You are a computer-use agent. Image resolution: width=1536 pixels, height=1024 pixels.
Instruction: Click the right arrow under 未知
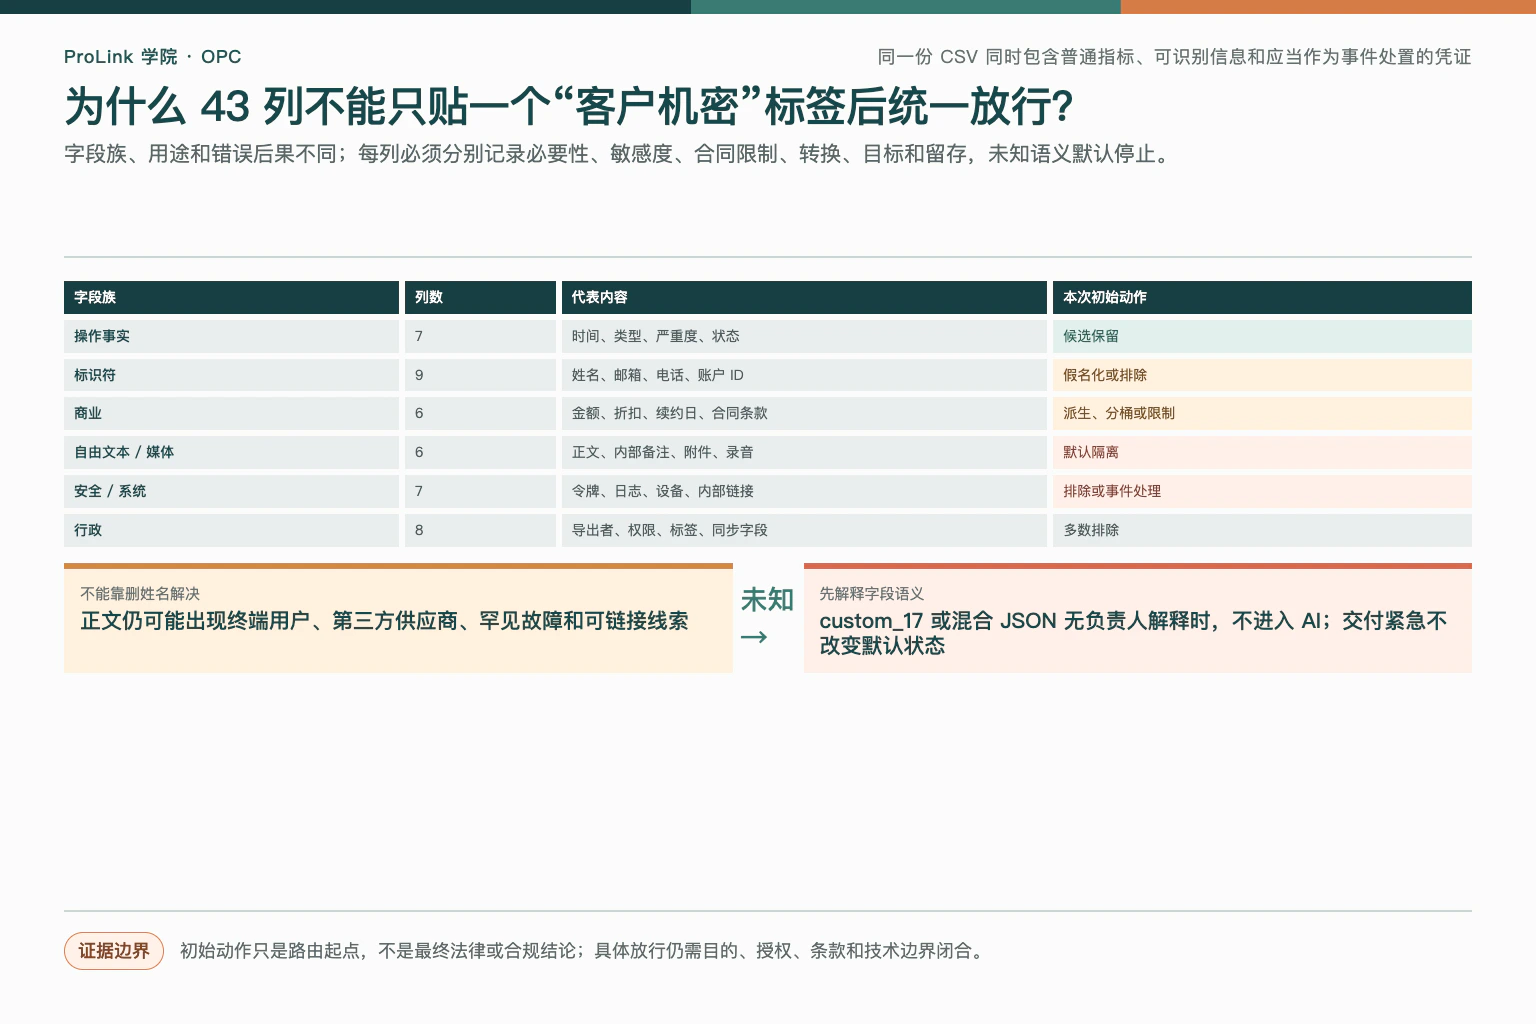pyautogui.click(x=754, y=637)
